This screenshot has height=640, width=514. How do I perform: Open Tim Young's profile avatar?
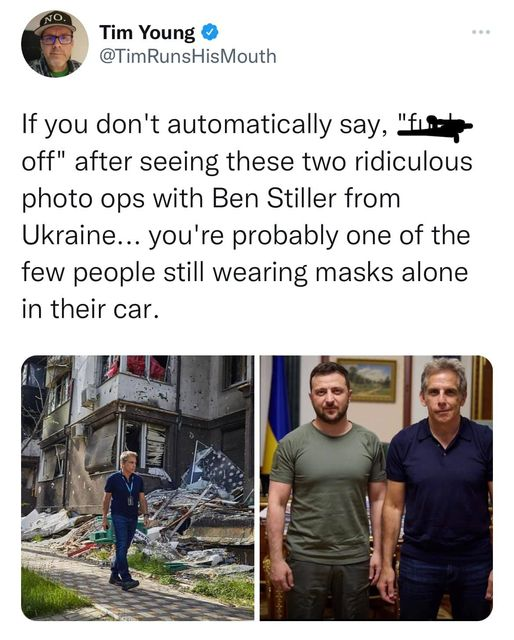click(x=55, y=44)
